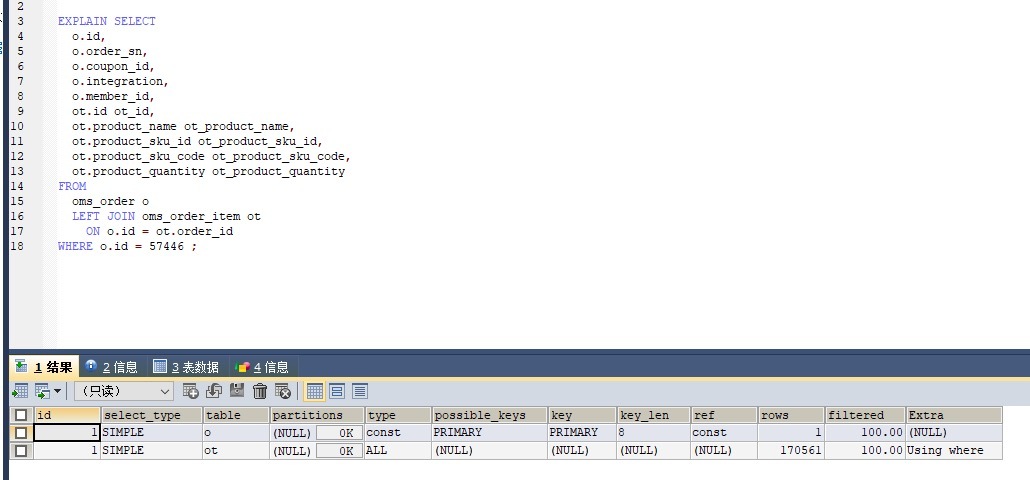Viewport: 1030px width, 480px height.
Task: Switch to form view mode icon
Action: 337,391
